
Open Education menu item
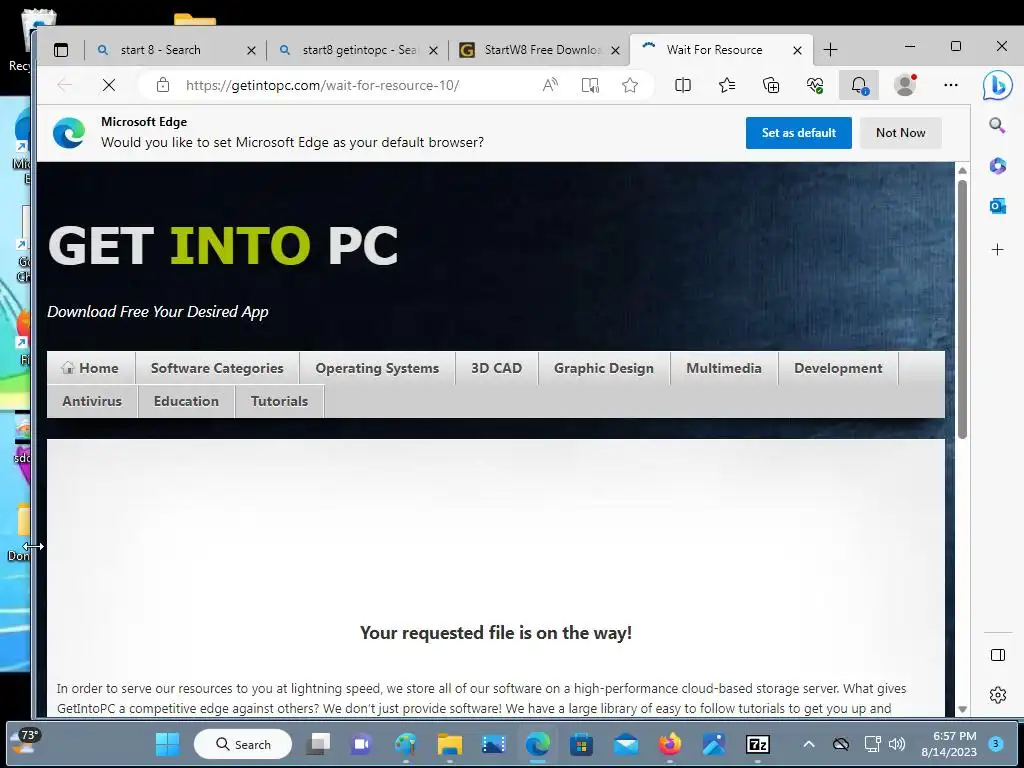click(x=187, y=401)
